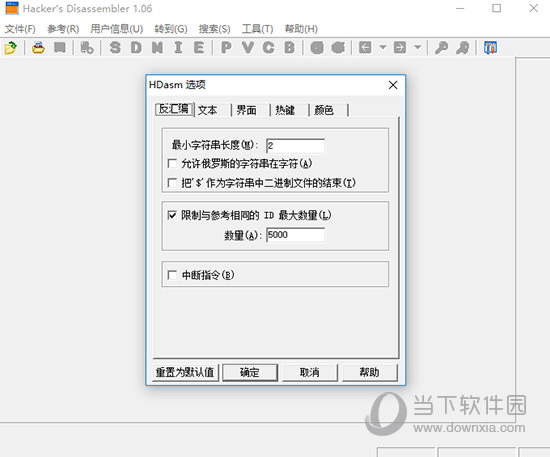The image size is (550, 457).
Task: Click the D toolbar icon
Action: [x=136, y=47]
